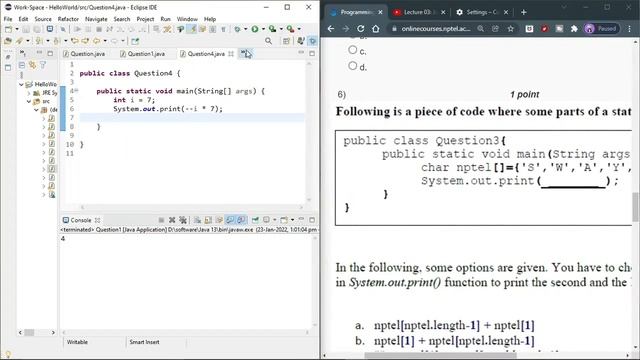
Task: Open the Source menu
Action: 43,19
